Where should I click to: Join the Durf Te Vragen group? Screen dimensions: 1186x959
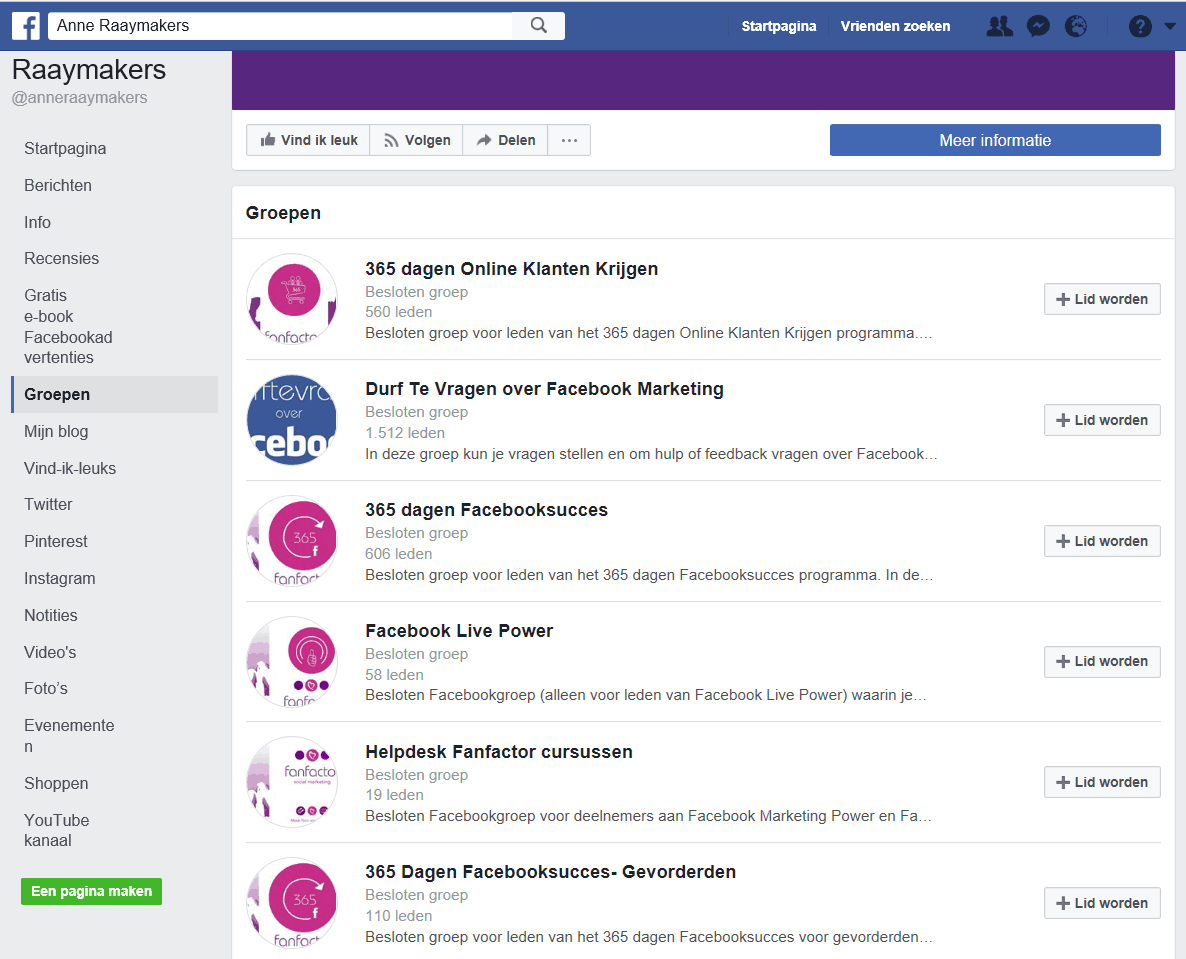click(x=1102, y=420)
